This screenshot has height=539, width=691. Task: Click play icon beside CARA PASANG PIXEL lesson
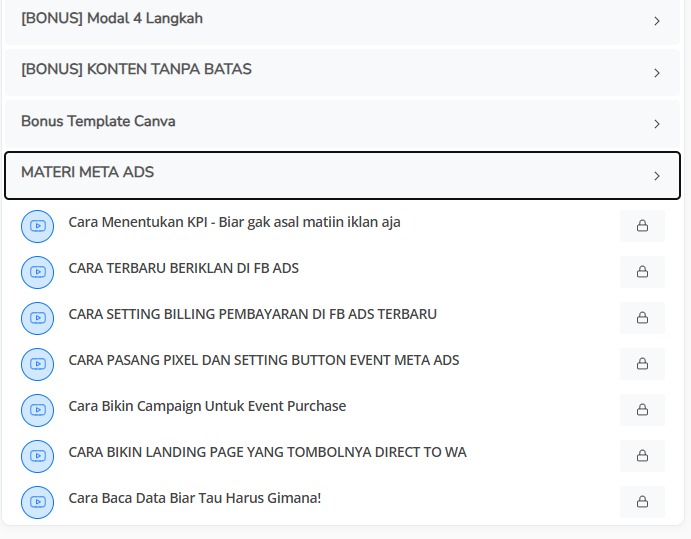[x=37, y=364]
